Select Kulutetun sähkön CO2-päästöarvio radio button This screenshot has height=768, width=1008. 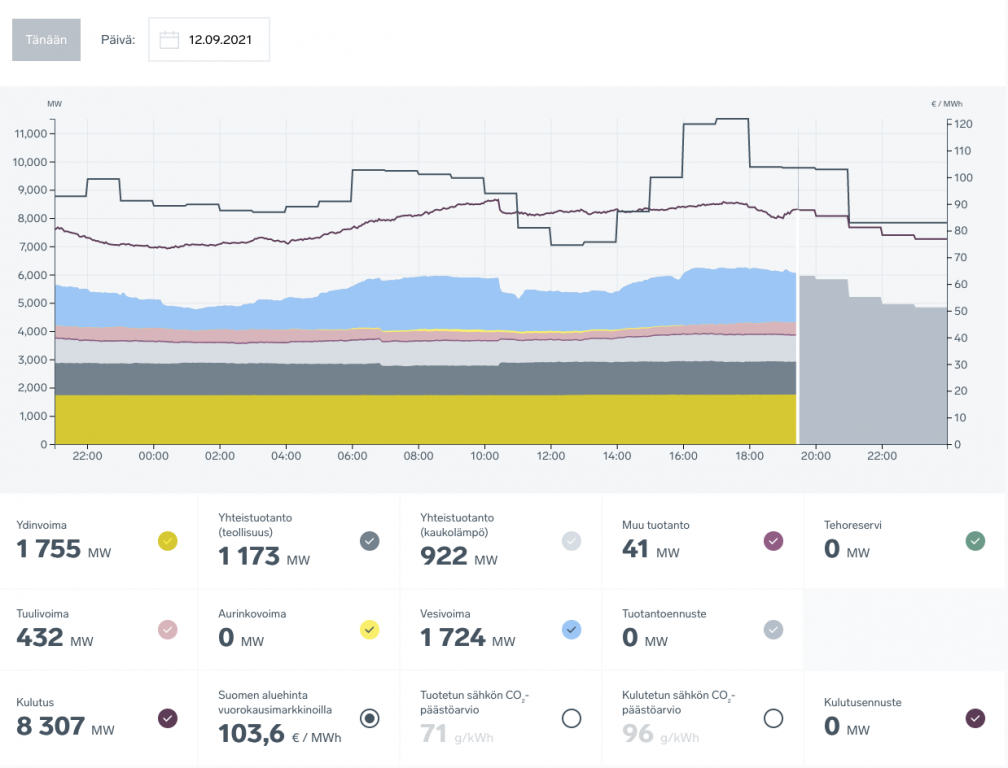[773, 718]
